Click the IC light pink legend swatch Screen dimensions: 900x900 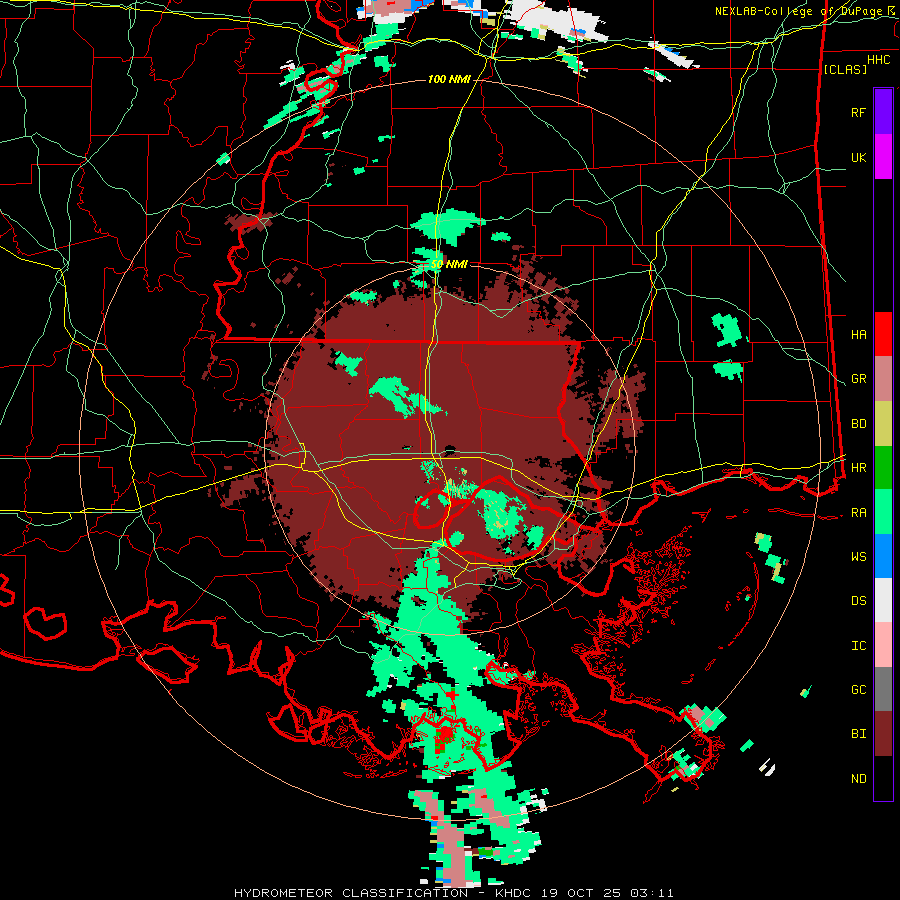[883, 645]
